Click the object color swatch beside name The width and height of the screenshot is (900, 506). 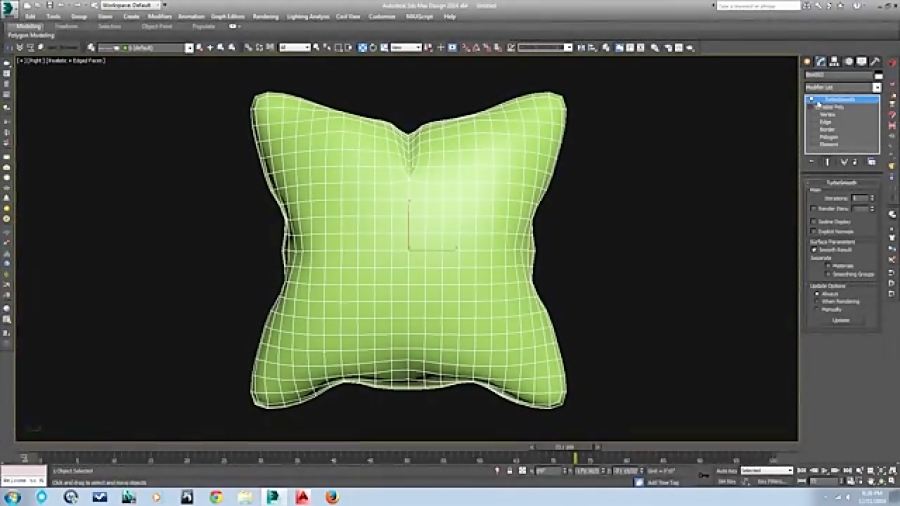(x=879, y=75)
